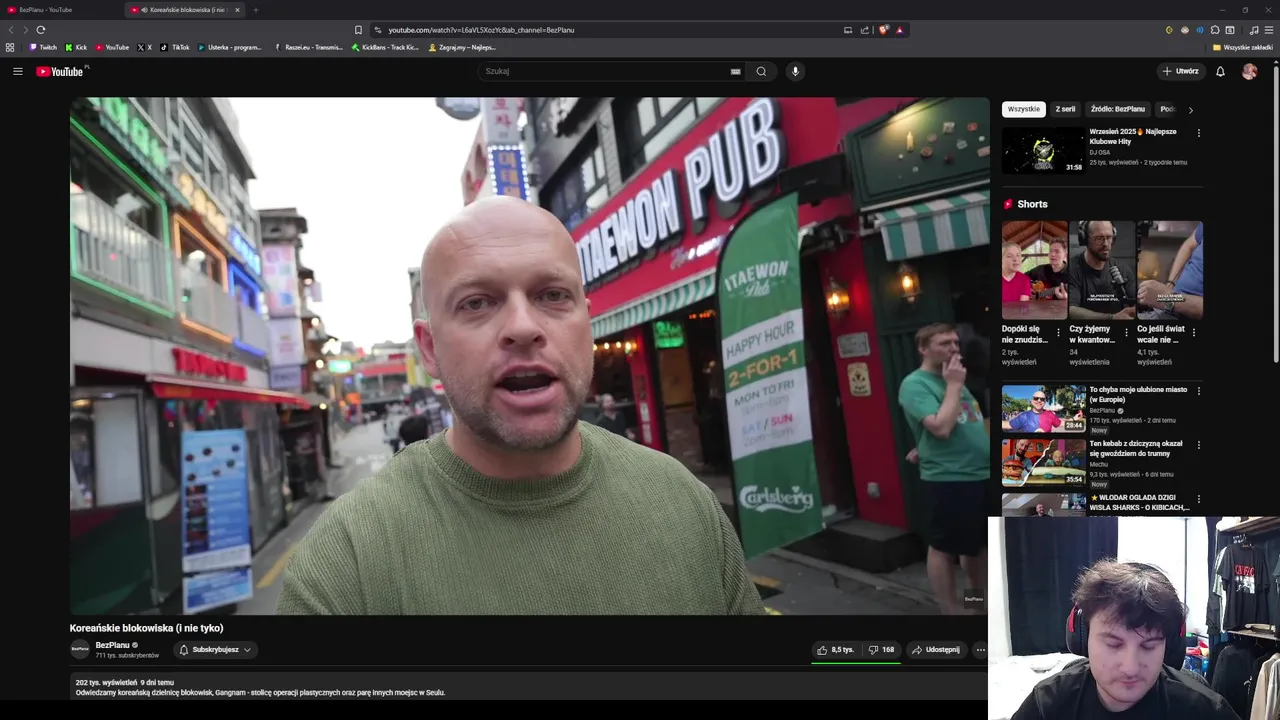Open options menu for the Wrzesień 2025 video

point(1199,133)
